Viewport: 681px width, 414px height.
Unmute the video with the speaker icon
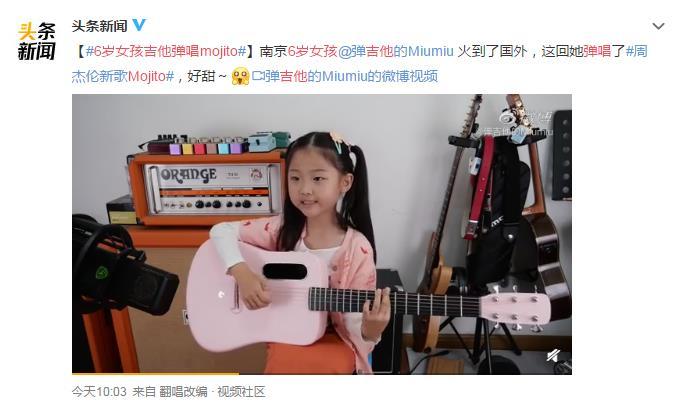(553, 356)
